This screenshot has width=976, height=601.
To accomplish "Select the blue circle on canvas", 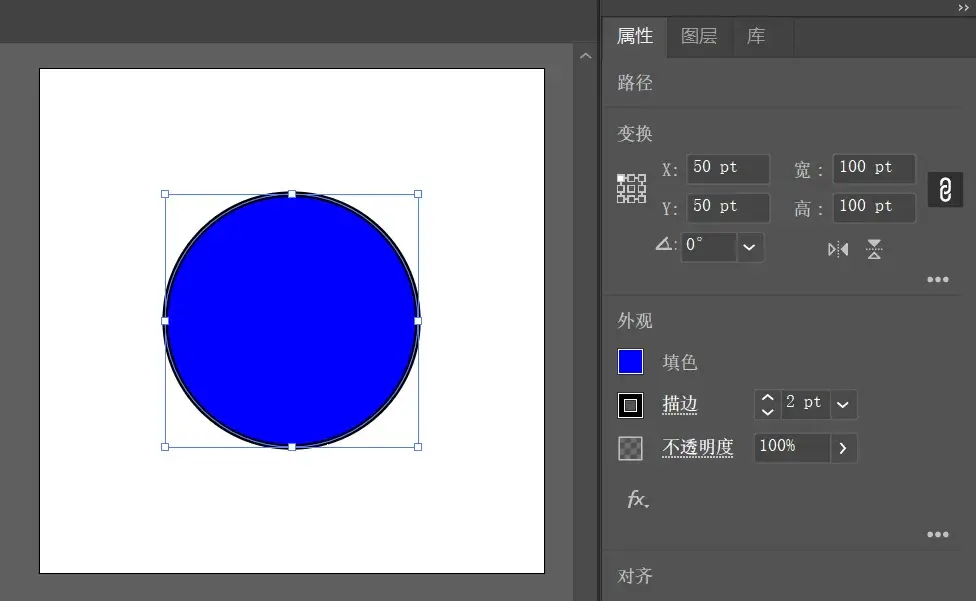I will (291, 320).
